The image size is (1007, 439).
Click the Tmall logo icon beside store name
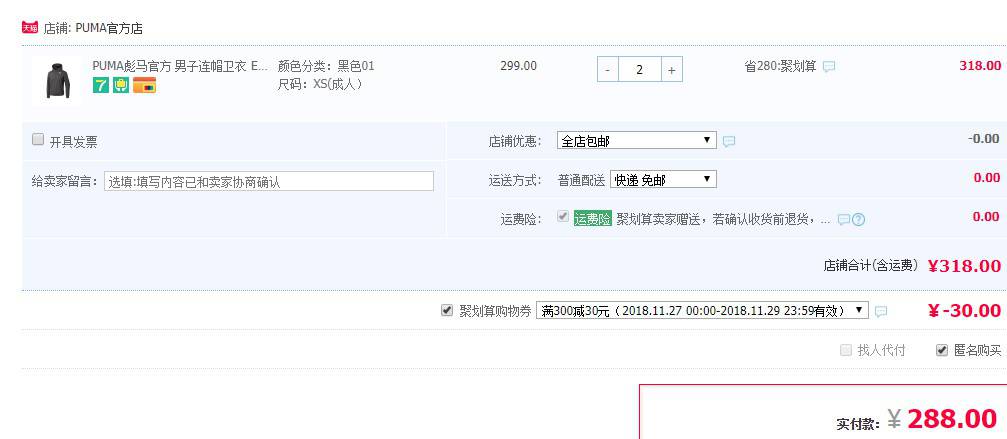[30, 27]
